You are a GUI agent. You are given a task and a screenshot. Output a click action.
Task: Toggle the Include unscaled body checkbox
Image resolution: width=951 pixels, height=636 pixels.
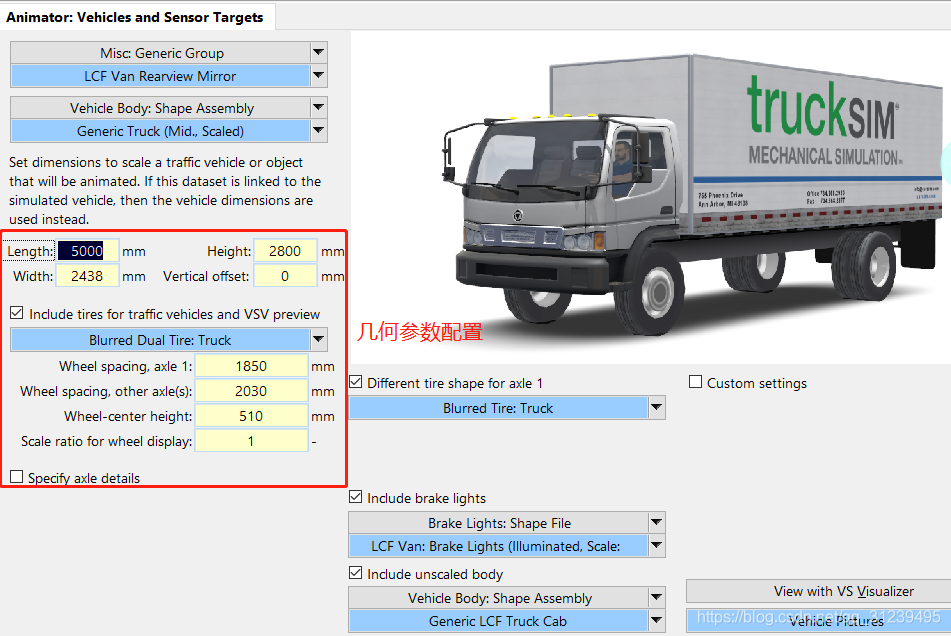pos(356,574)
